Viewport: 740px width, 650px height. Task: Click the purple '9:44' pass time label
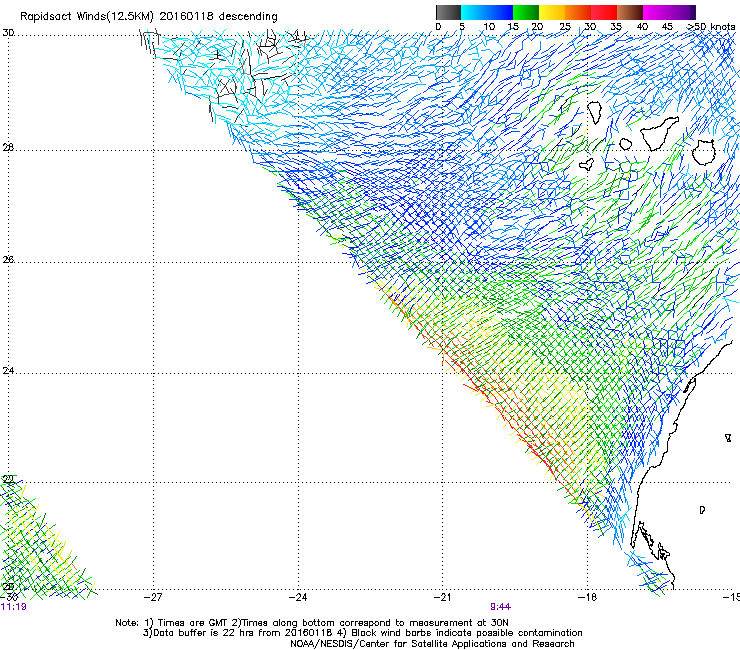click(500, 607)
